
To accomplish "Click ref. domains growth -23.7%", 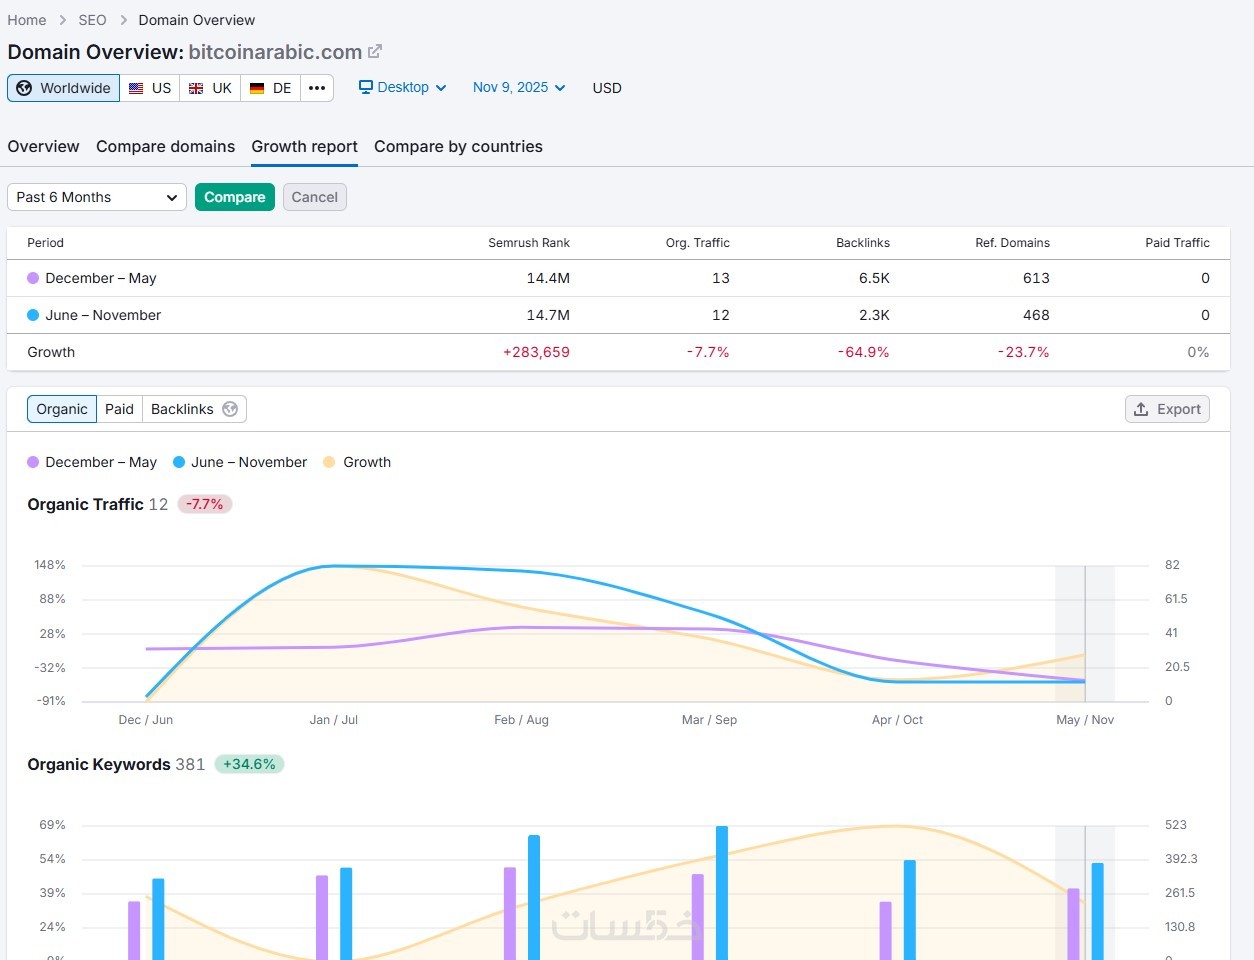I will coord(1024,352).
